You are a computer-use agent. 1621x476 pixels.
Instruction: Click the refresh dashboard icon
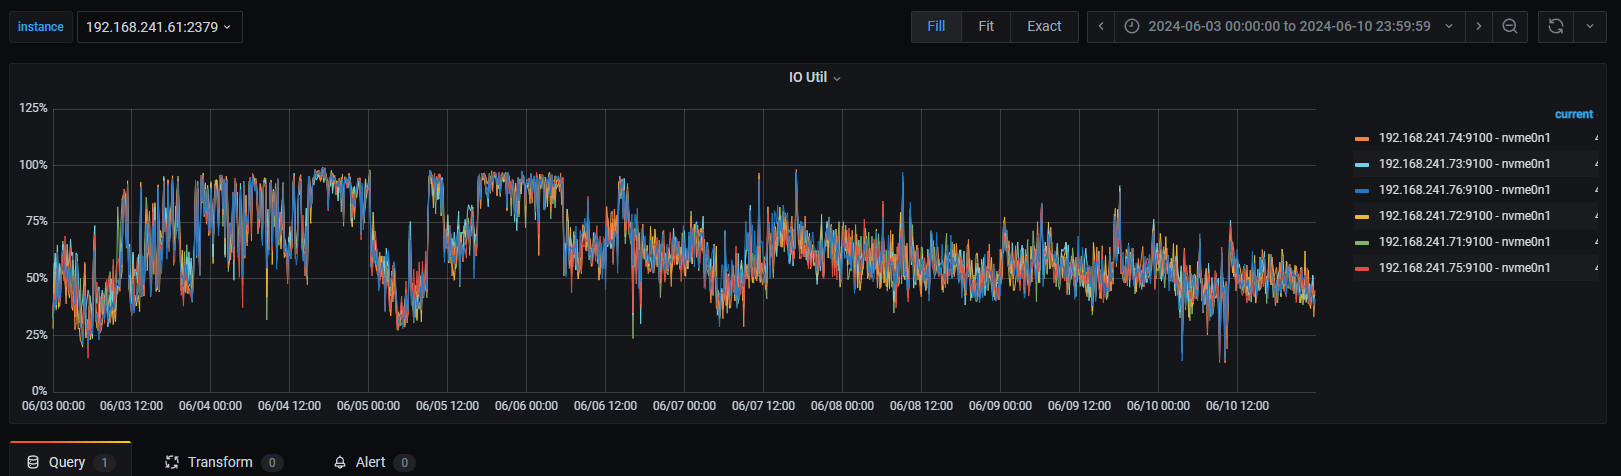(x=1555, y=27)
